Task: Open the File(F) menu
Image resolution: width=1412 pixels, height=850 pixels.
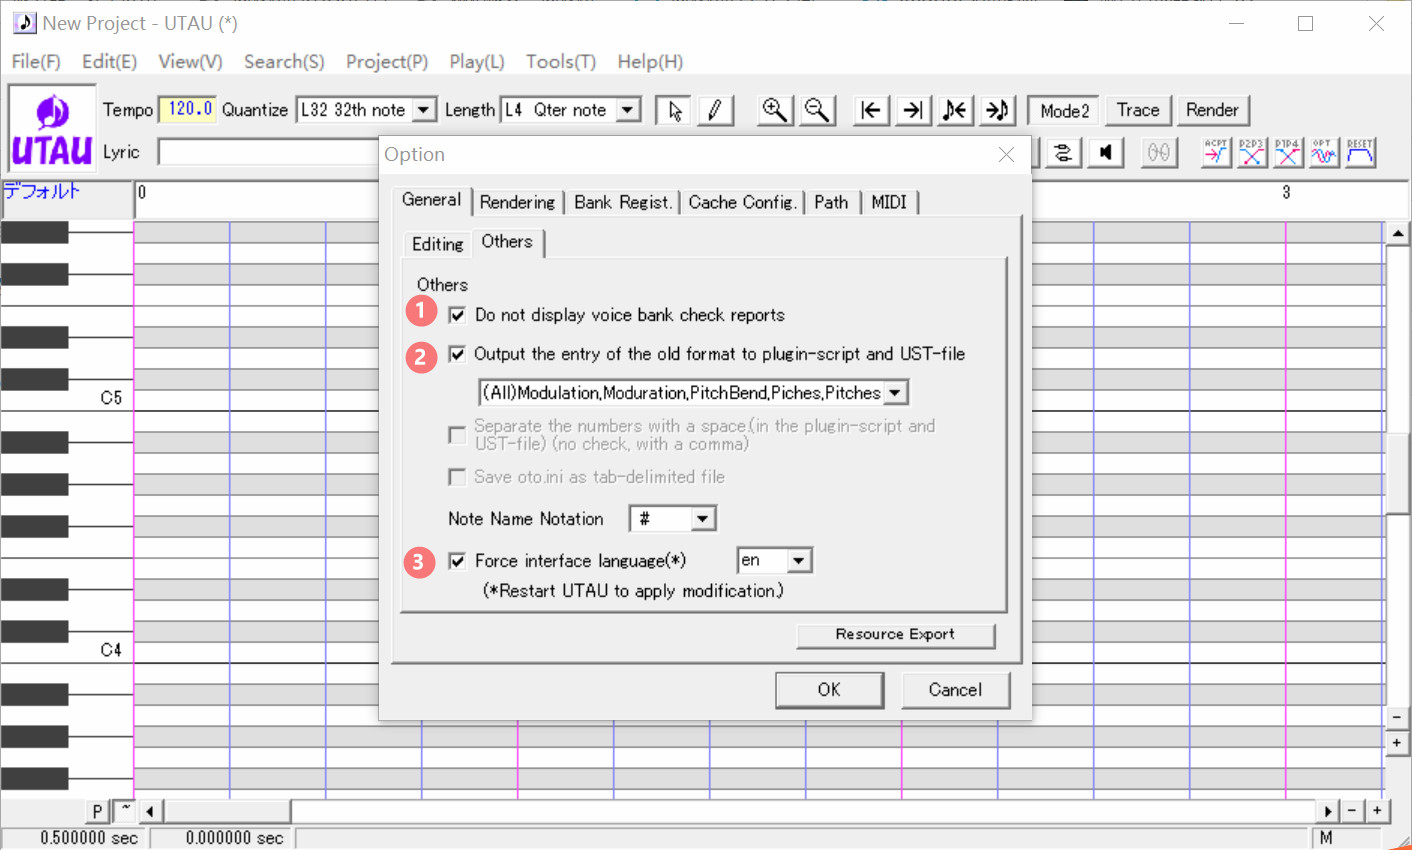Action: tap(36, 62)
